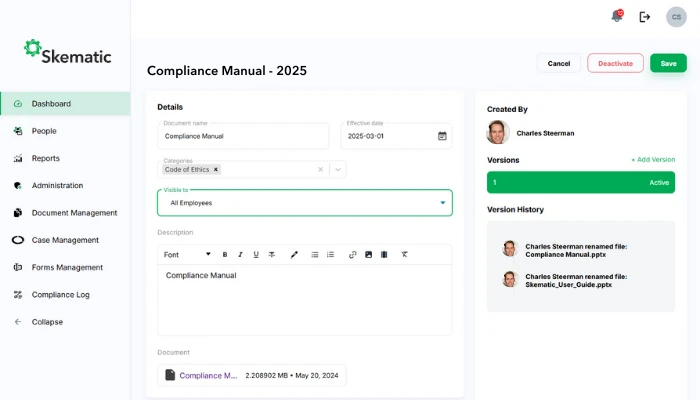
Task: Pick text color with the pen icon
Action: pyautogui.click(x=294, y=254)
